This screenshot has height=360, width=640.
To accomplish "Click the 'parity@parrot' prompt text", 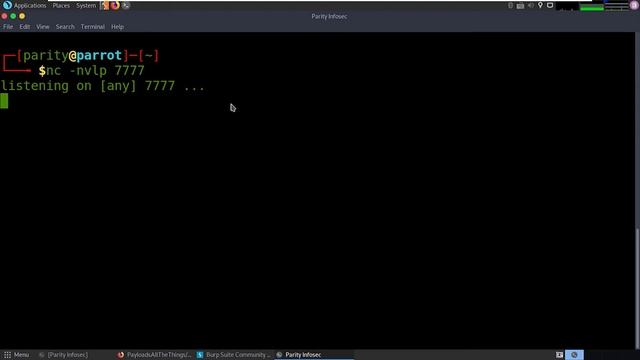I will [73, 56].
